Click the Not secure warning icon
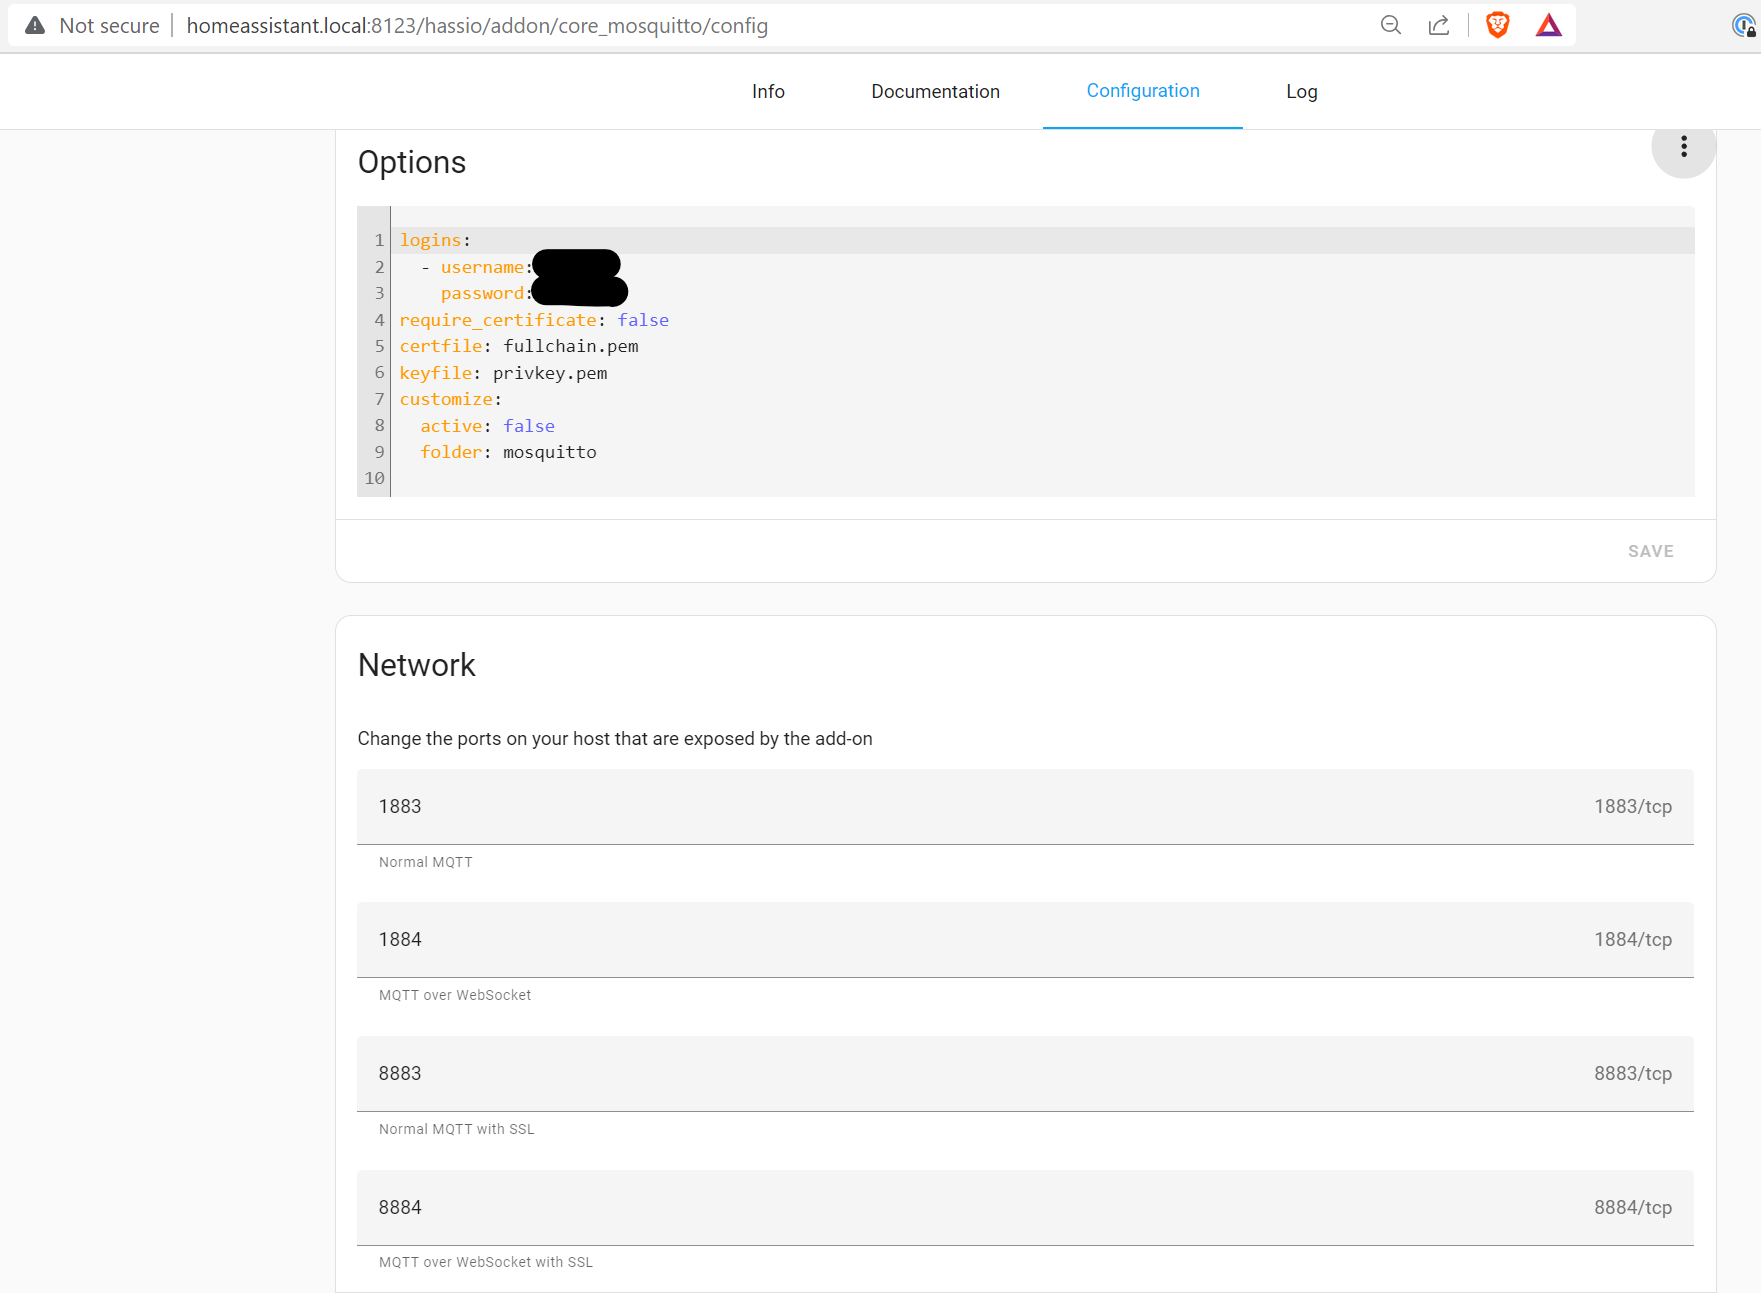This screenshot has width=1761, height=1293. [35, 26]
